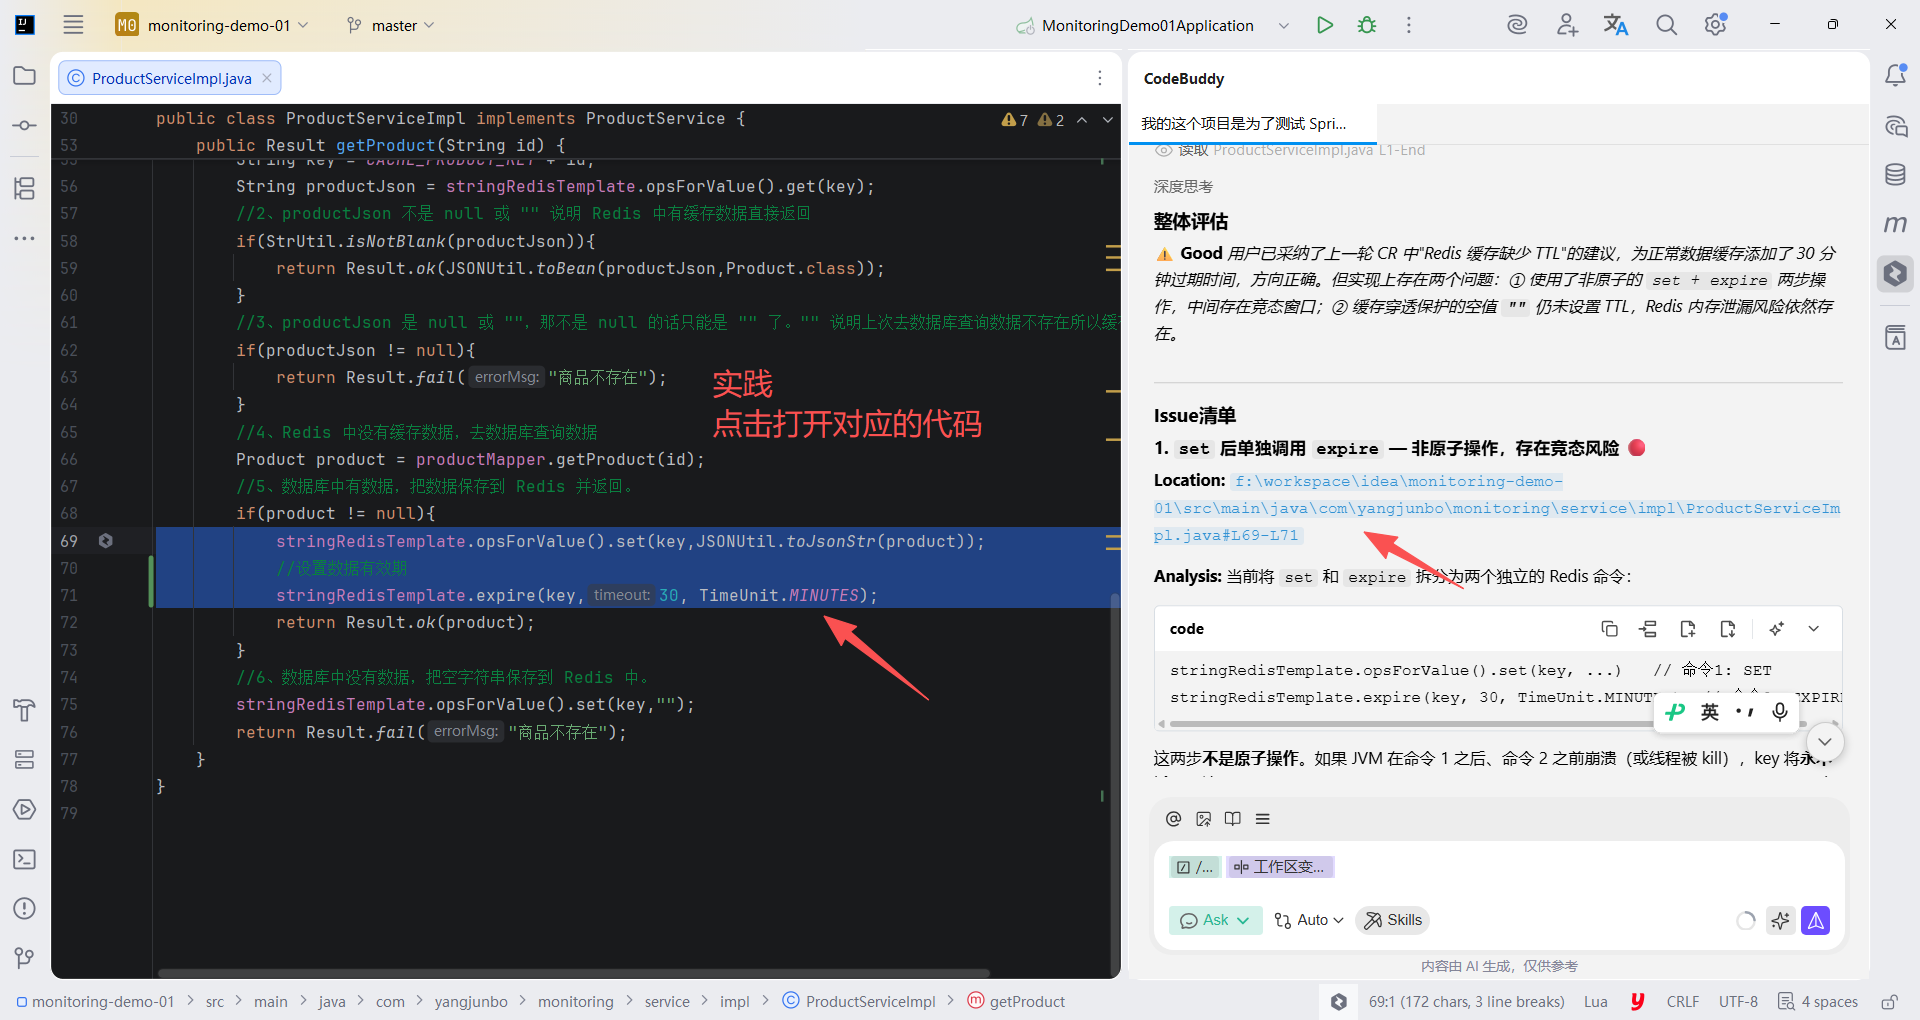Open IDE settings gear
The width and height of the screenshot is (1920, 1020).
1716,25
